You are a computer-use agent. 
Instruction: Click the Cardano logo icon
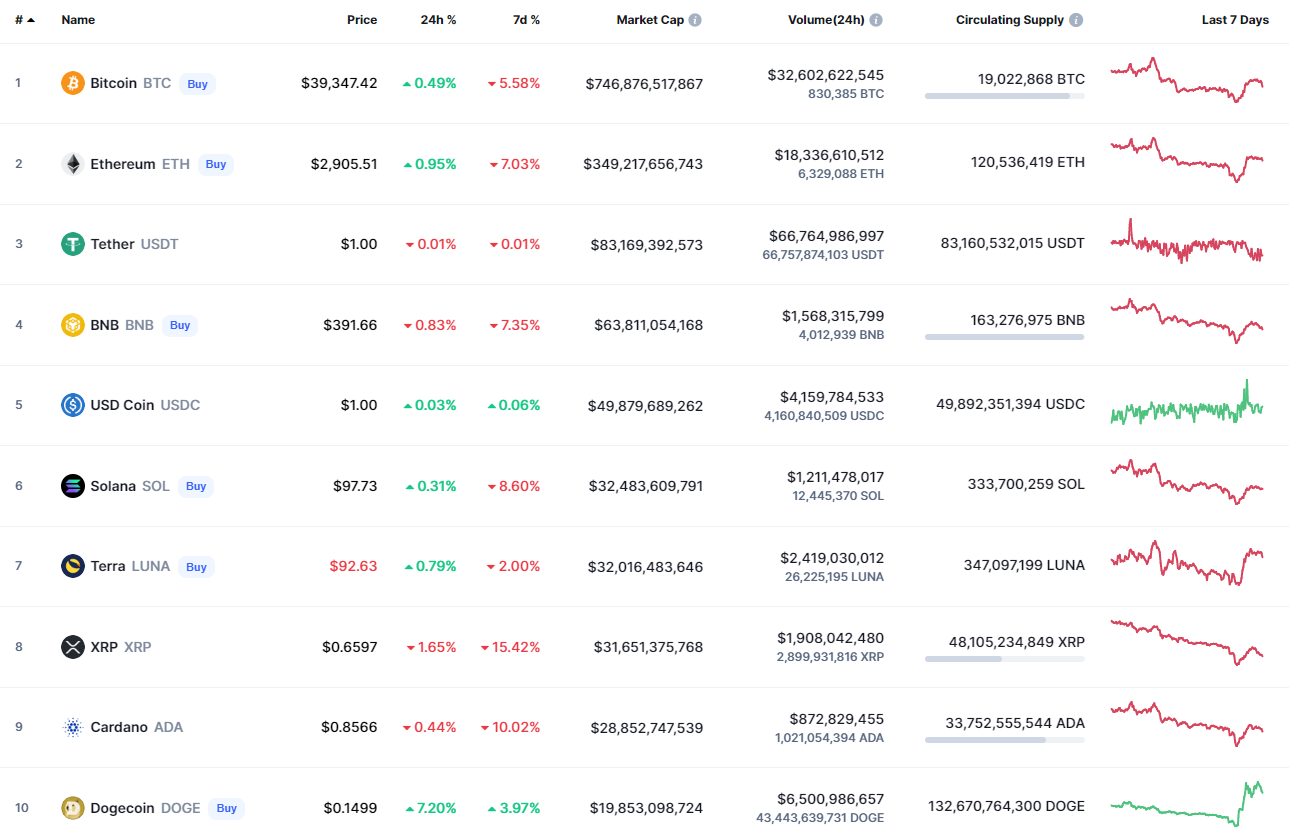tap(73, 727)
